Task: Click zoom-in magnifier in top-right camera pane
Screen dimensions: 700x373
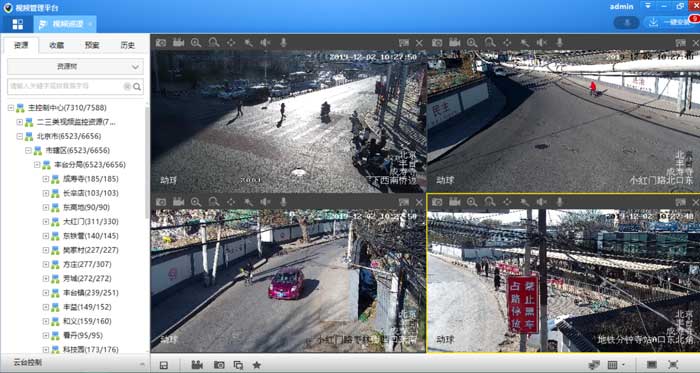Action: [472, 43]
